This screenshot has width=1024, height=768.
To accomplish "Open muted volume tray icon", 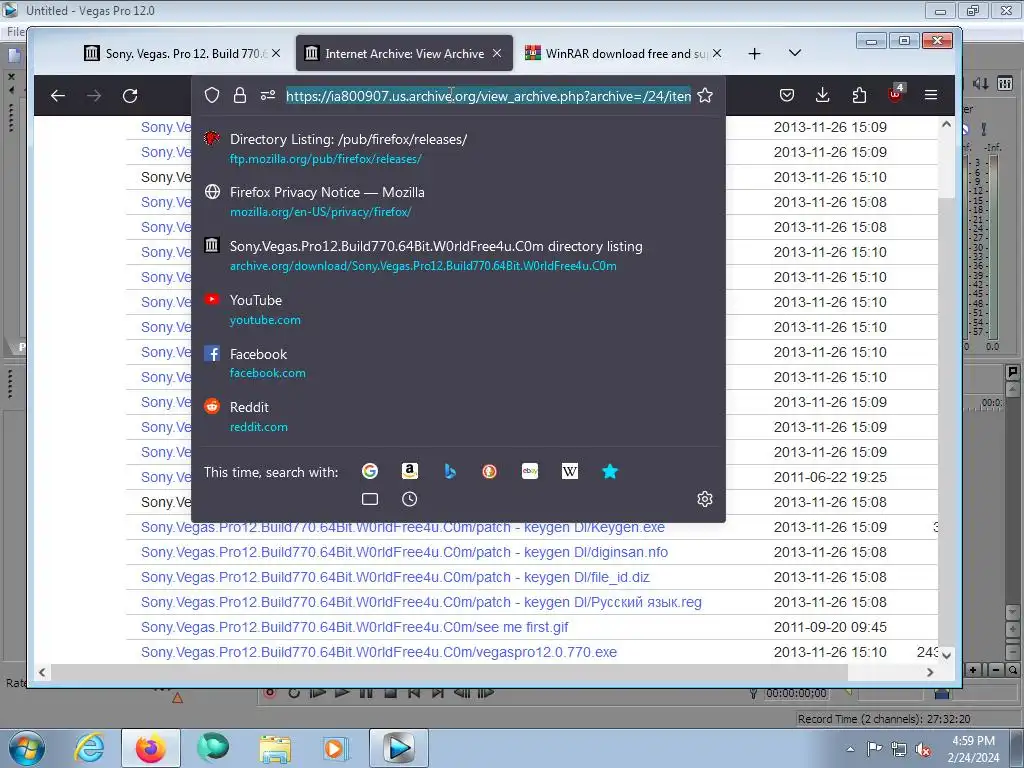I will [x=923, y=749].
